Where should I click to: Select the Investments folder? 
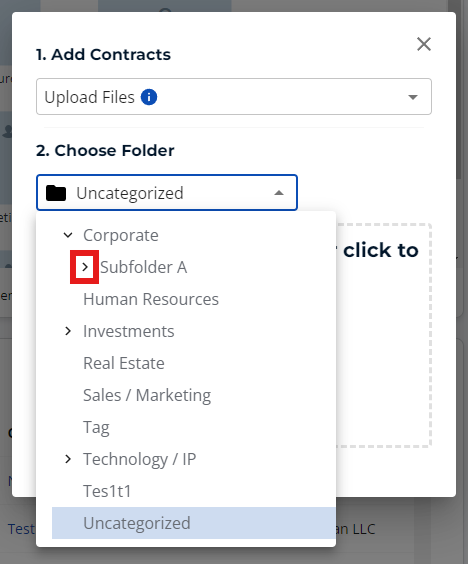point(129,331)
